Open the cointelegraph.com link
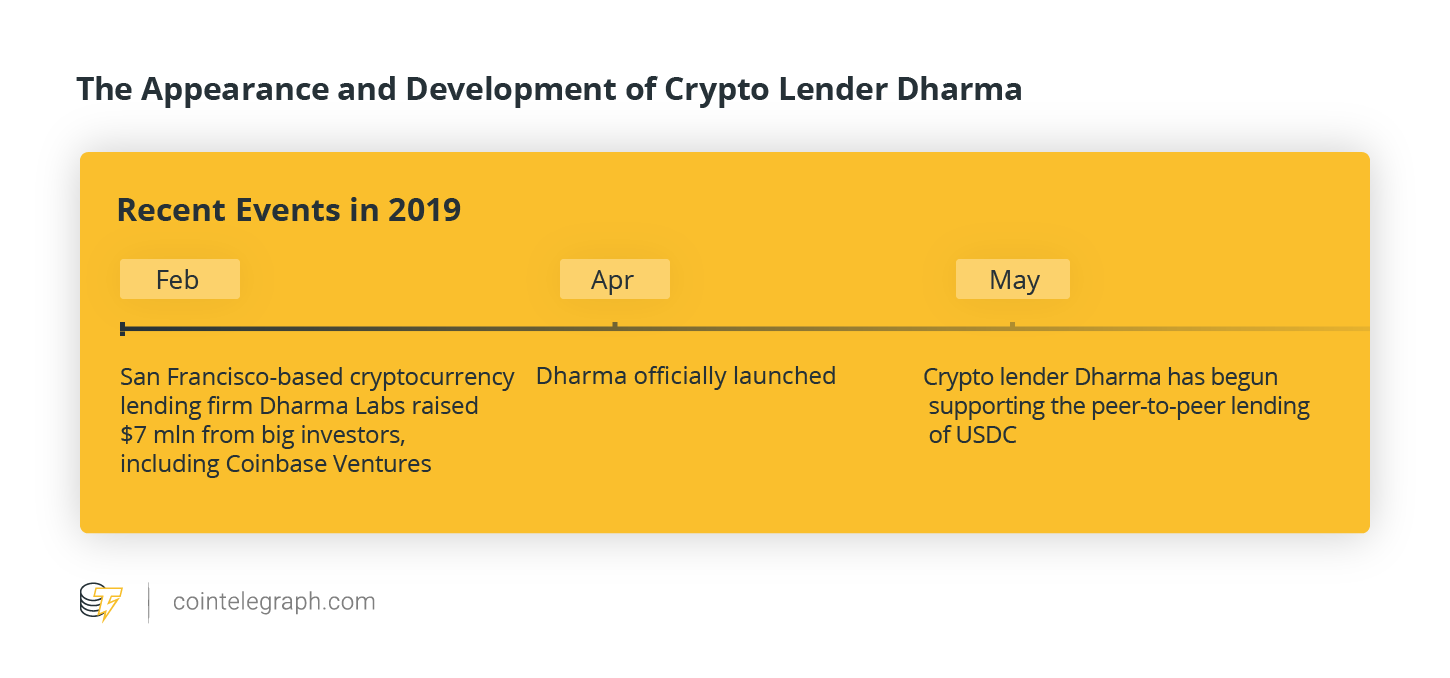This screenshot has height=678, width=1450. click(x=274, y=602)
